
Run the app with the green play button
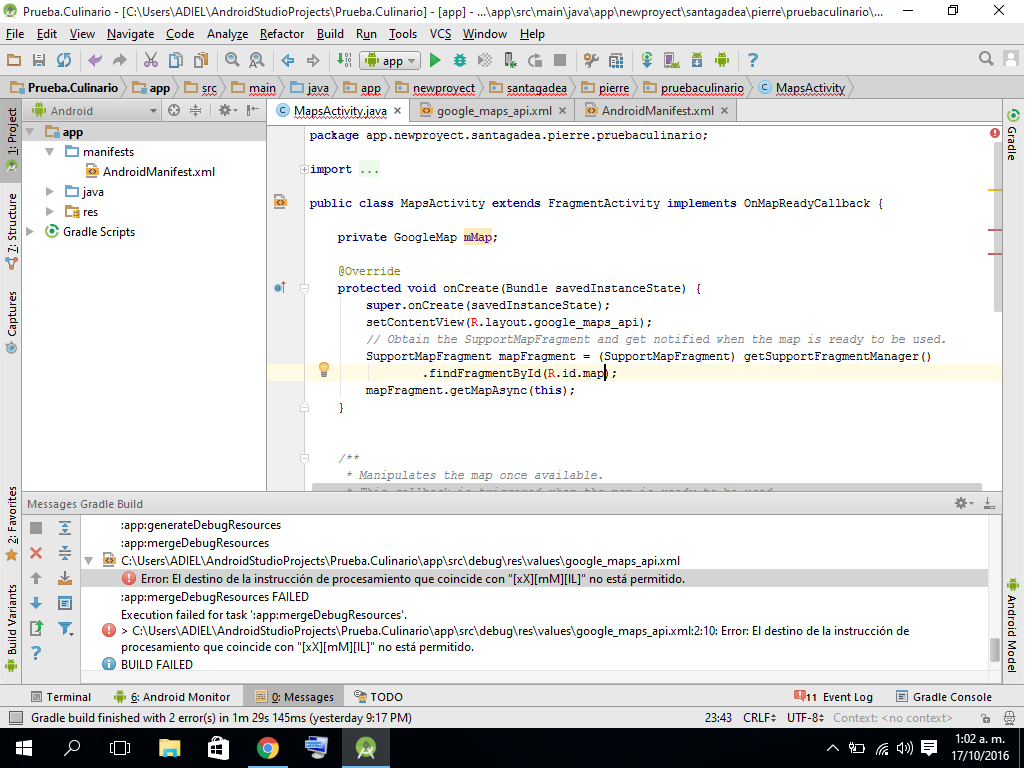click(435, 60)
